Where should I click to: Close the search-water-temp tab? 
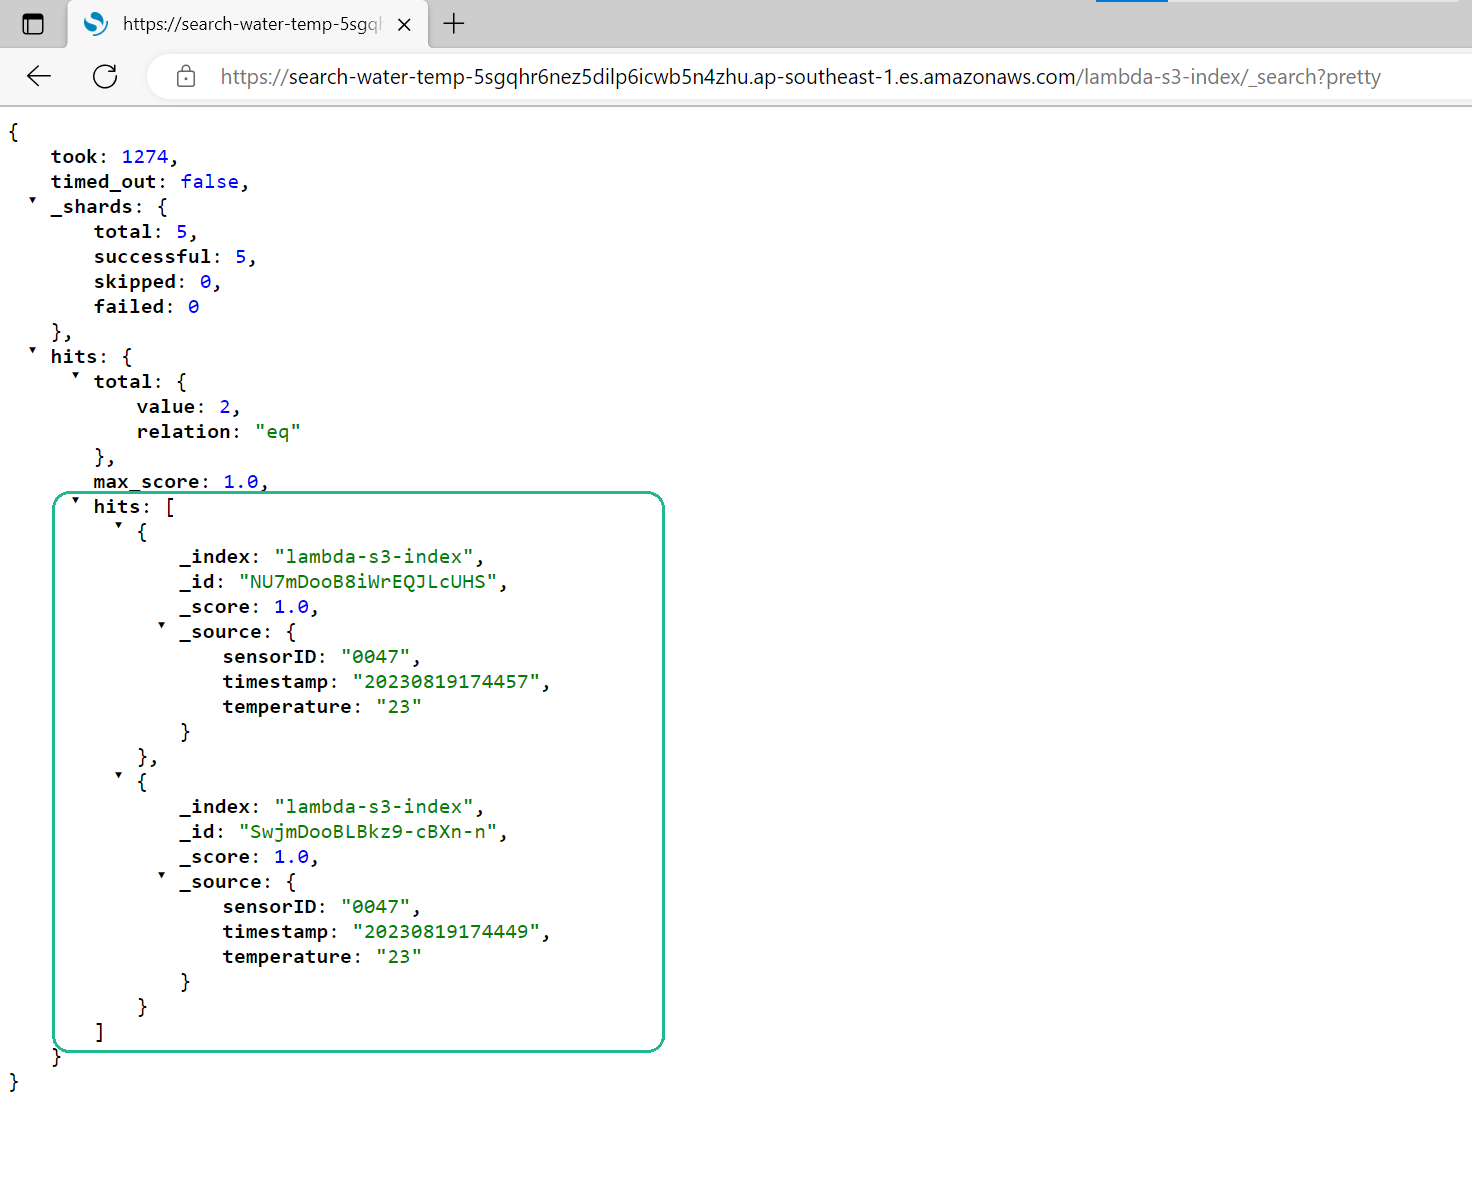(x=404, y=25)
